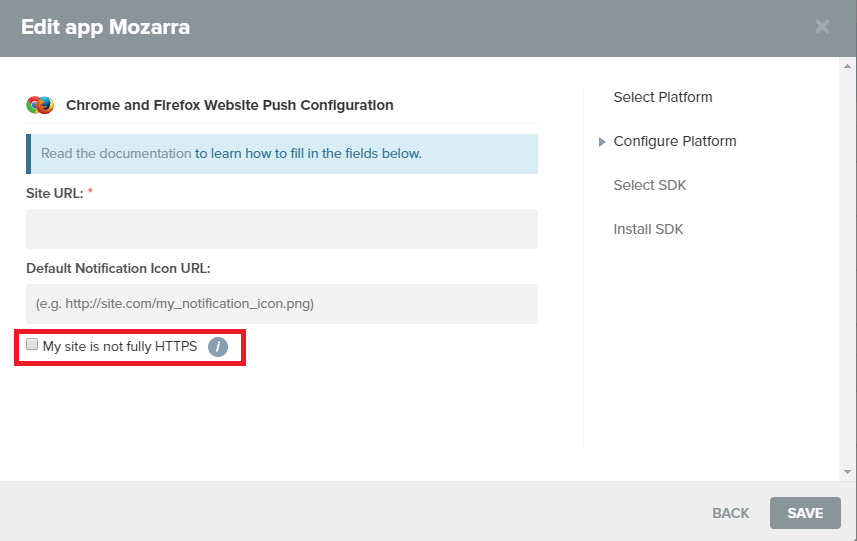The image size is (857, 541).
Task: Go to the Install SDK step
Action: 648,230
